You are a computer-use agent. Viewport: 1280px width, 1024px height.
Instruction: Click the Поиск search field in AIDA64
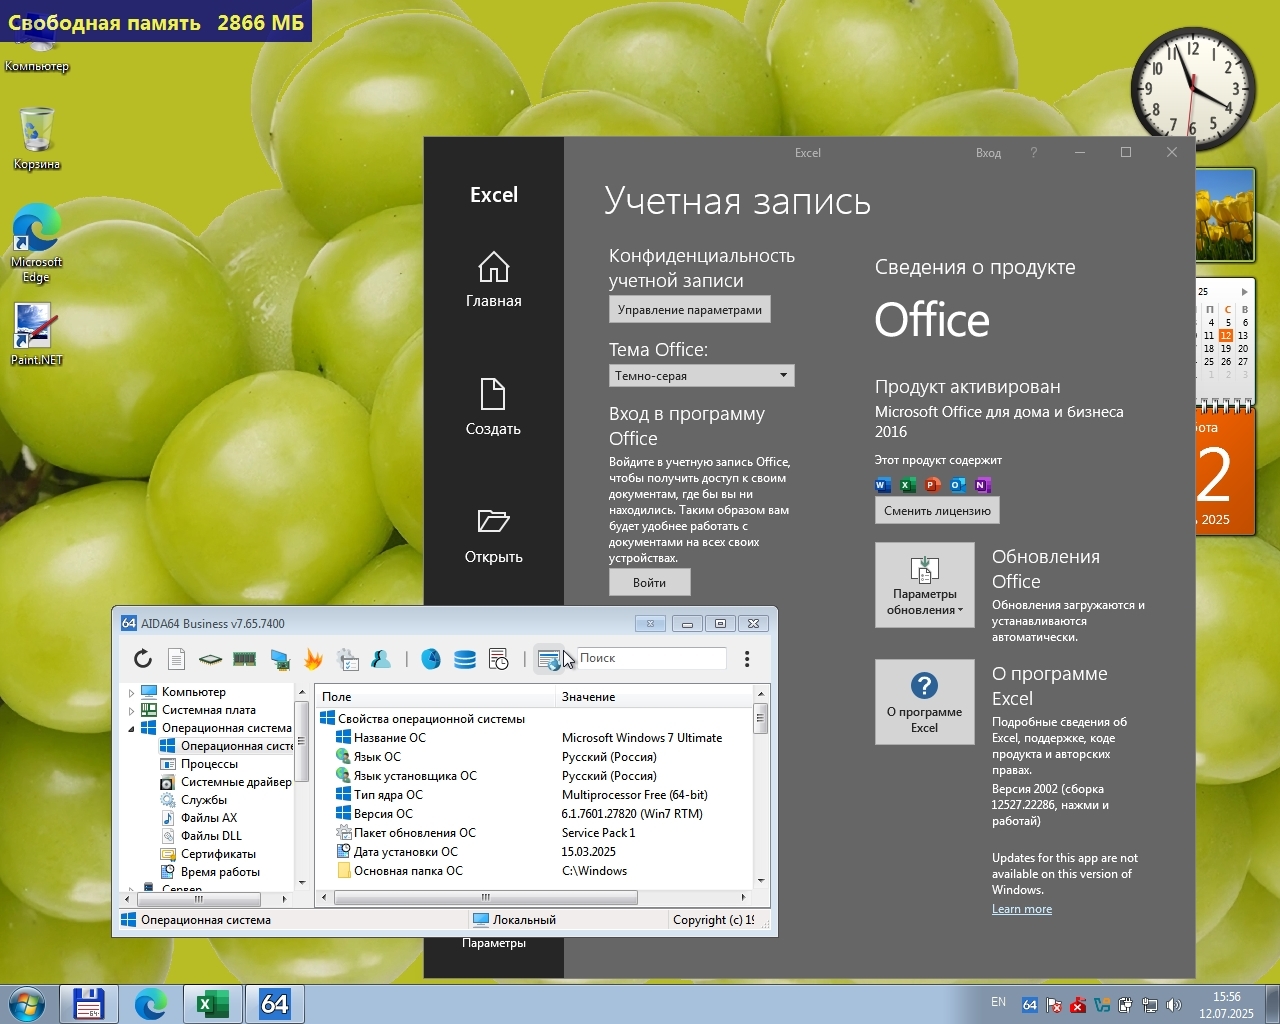pyautogui.click(x=651, y=658)
